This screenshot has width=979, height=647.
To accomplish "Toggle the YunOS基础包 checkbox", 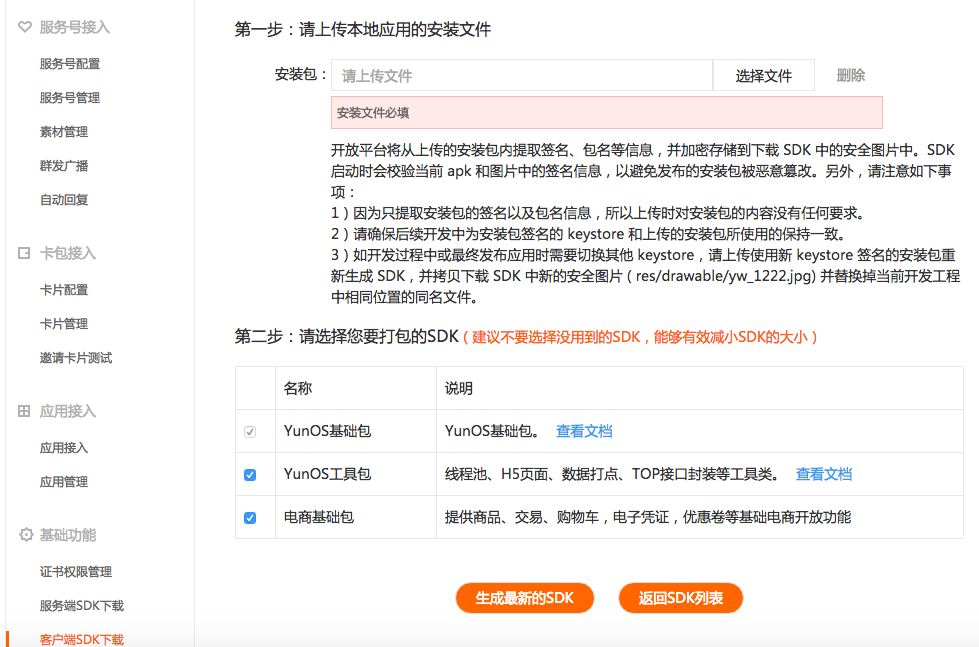I will [x=250, y=432].
